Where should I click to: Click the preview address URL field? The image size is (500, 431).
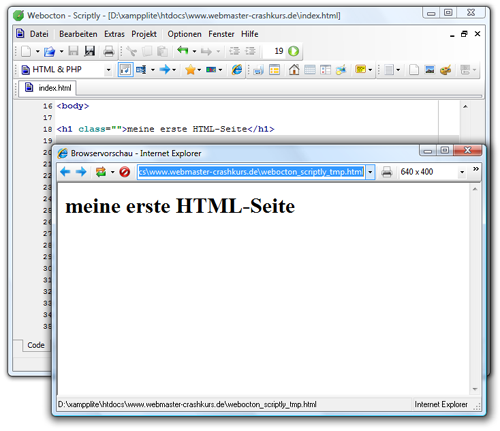coord(251,172)
